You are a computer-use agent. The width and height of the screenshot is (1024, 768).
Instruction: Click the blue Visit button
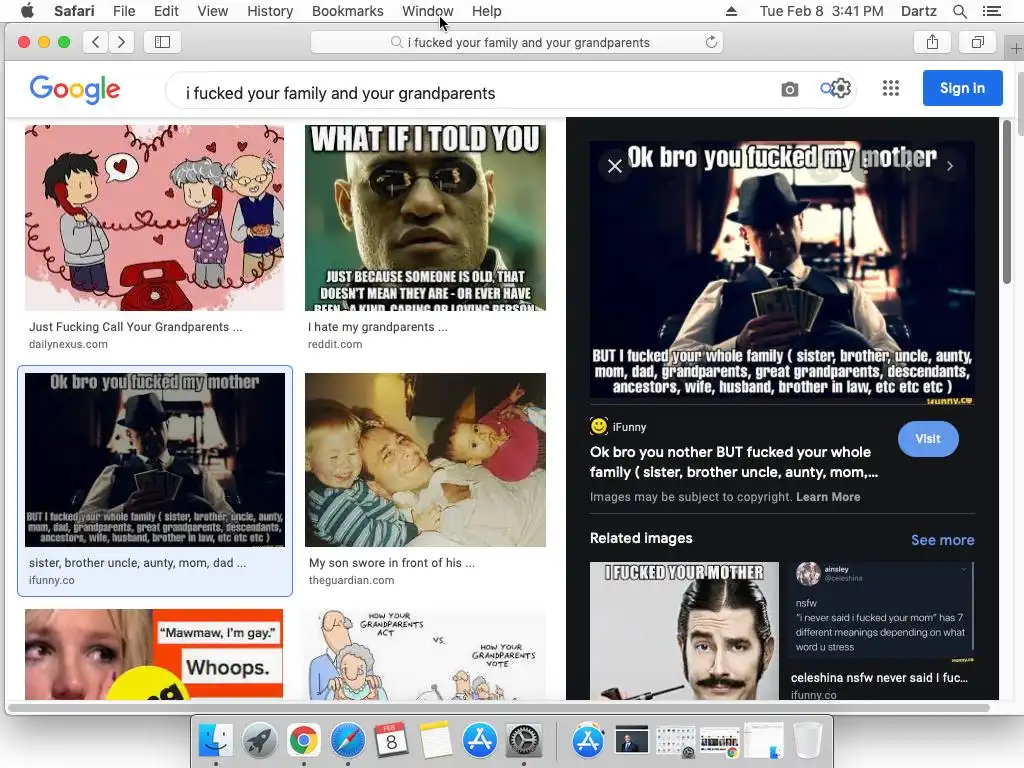point(928,439)
